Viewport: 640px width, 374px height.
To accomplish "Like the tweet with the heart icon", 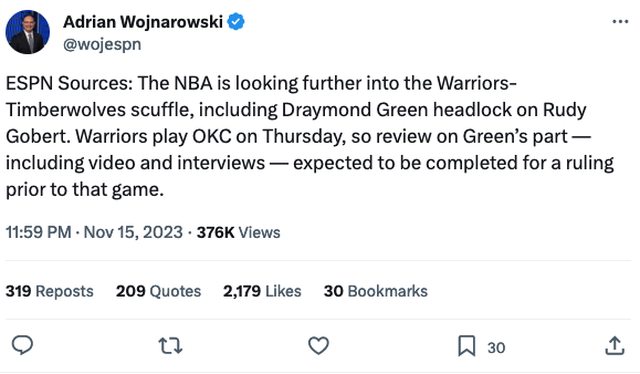I will (x=318, y=346).
